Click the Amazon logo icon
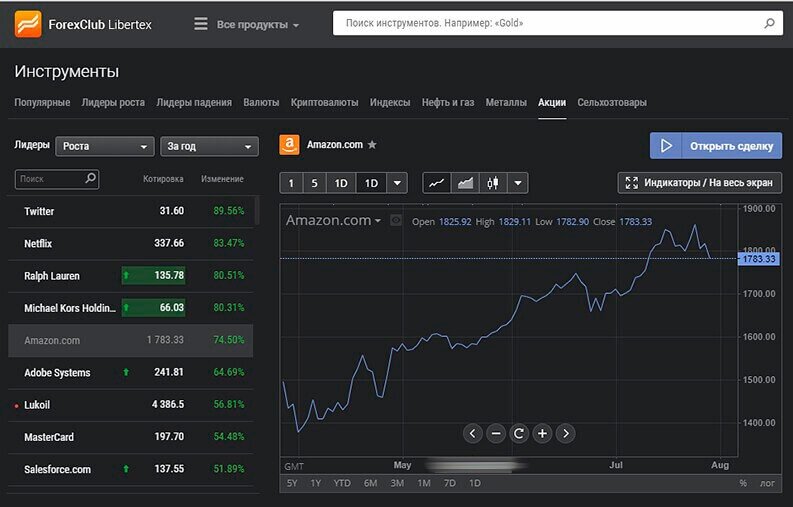 [x=289, y=145]
